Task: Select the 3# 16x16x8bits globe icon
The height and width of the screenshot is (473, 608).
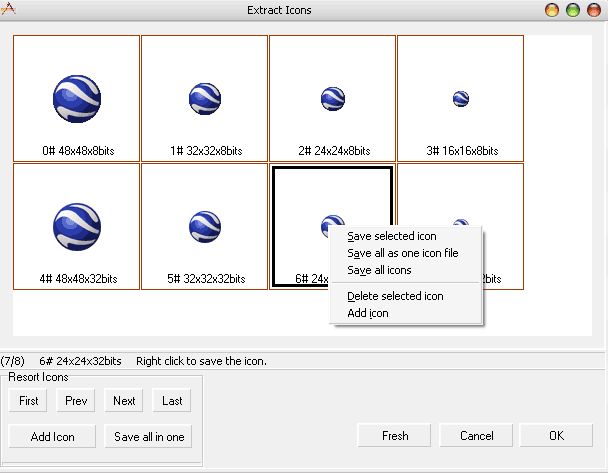Action: click(460, 98)
